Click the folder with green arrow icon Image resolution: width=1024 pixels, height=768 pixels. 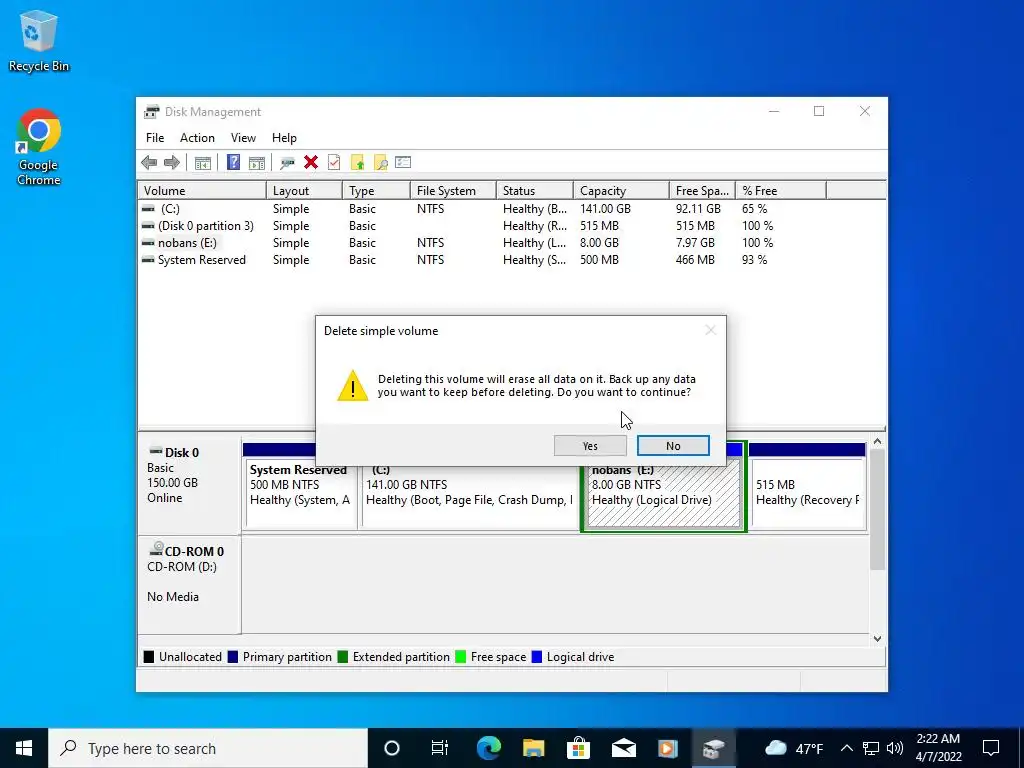[357, 163]
